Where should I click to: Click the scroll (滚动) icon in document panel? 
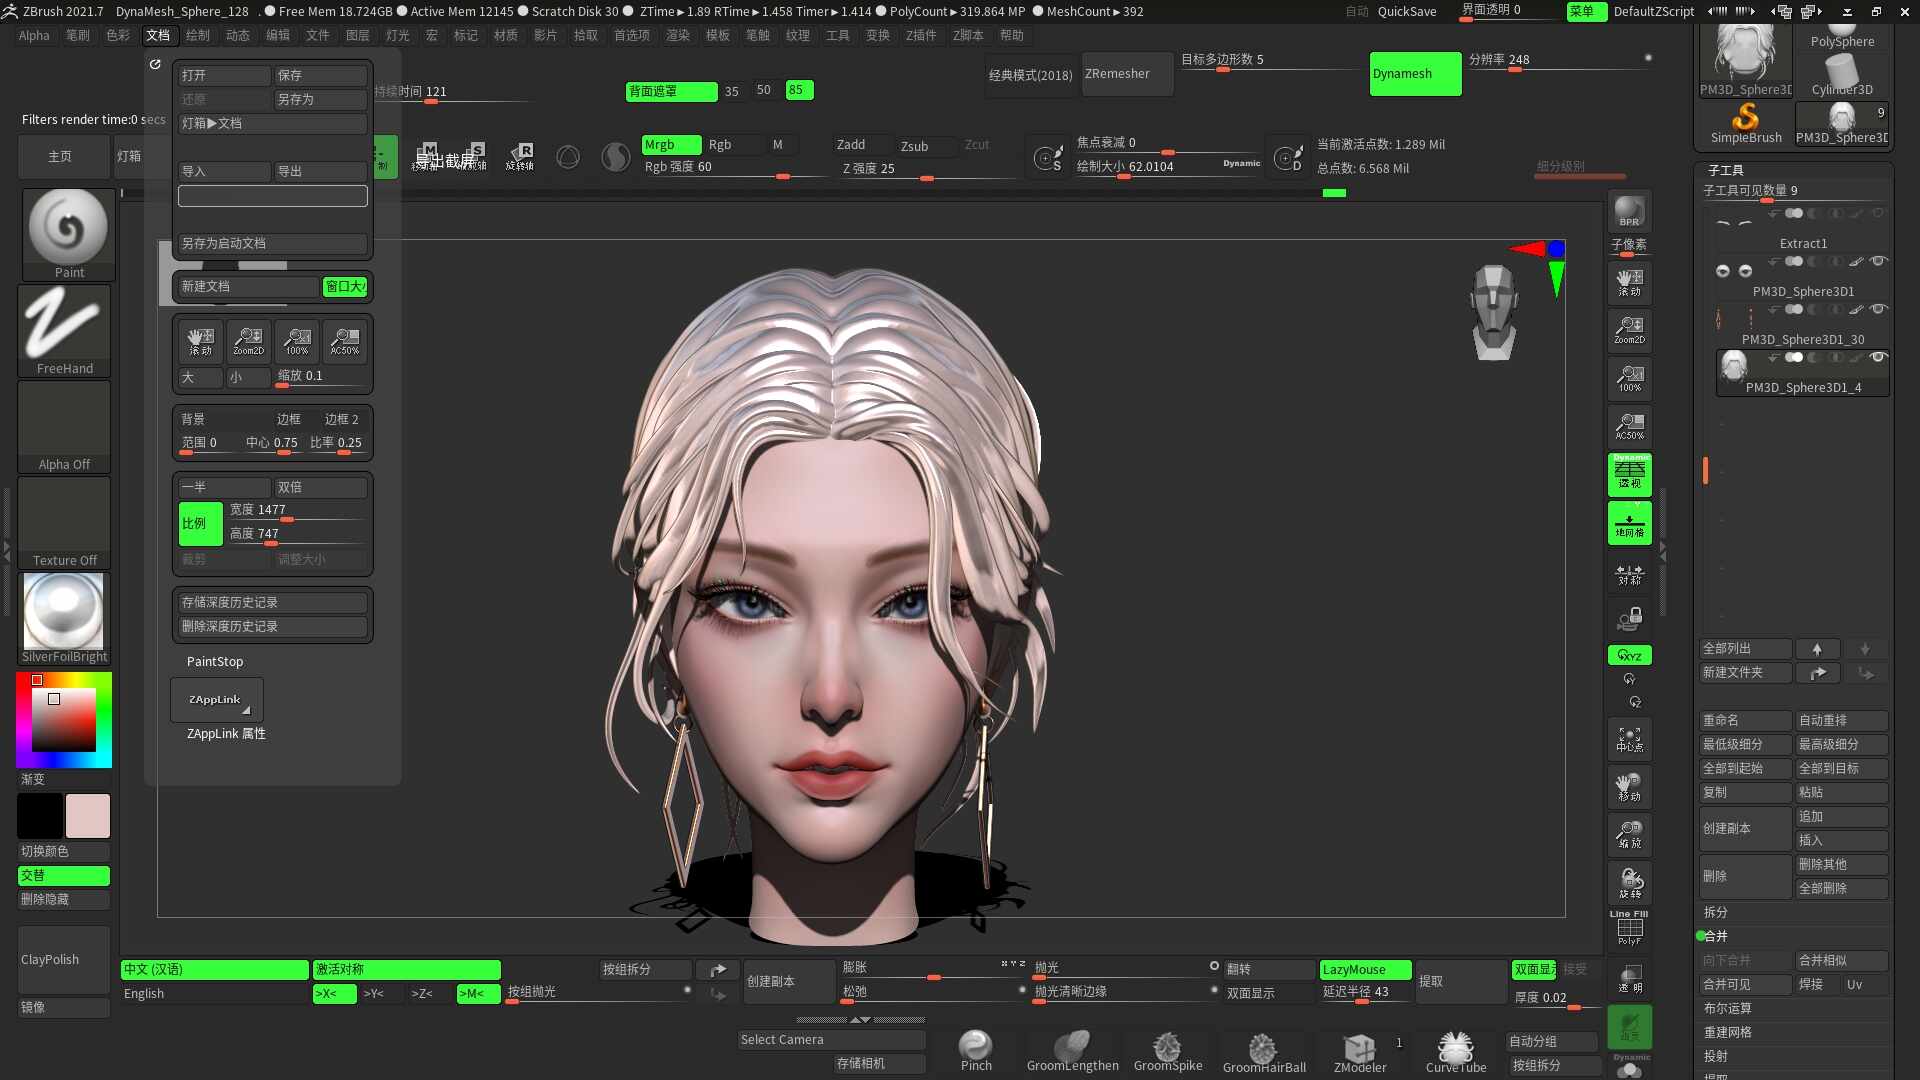200,341
